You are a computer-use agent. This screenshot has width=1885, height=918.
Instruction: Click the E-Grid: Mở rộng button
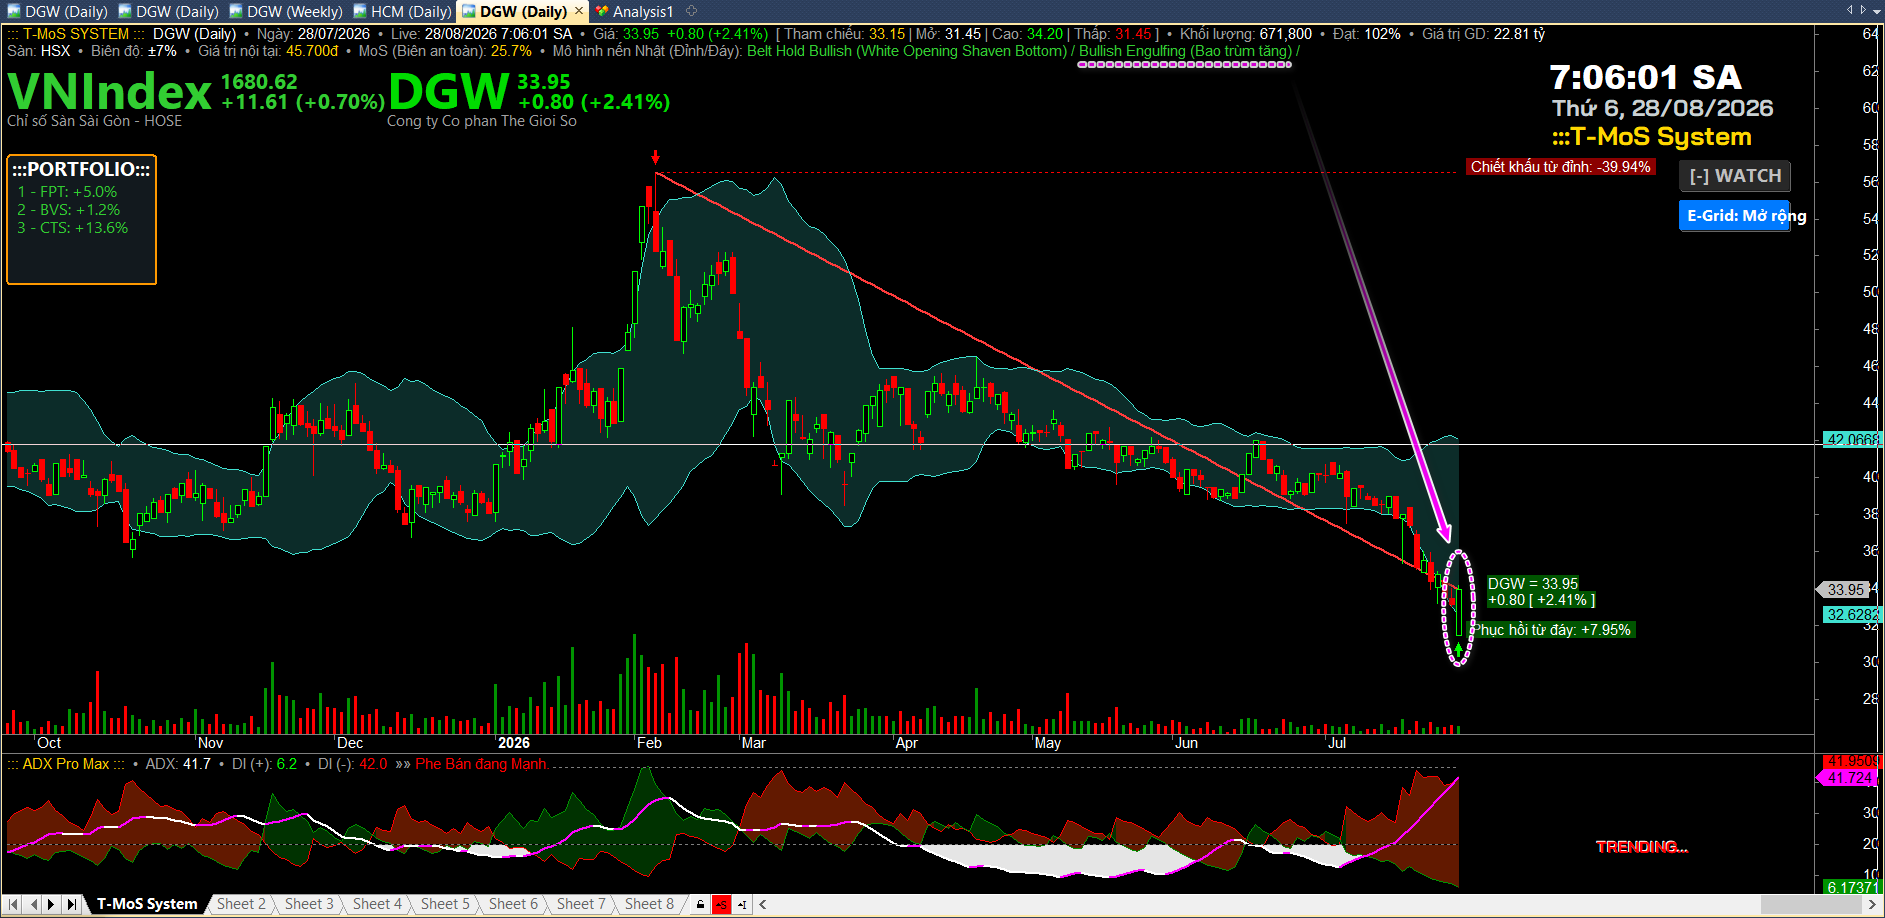click(x=1735, y=216)
